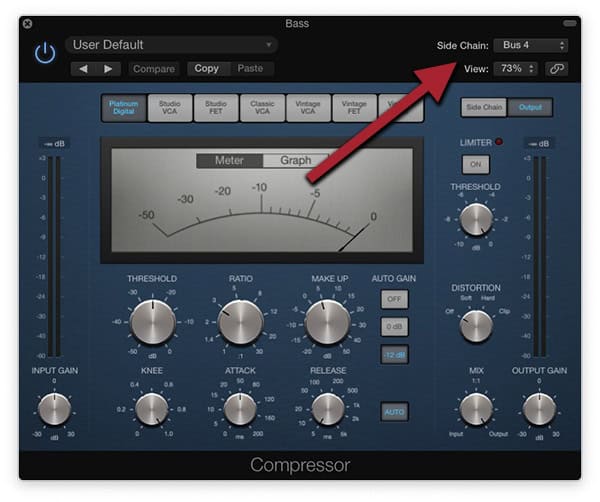Switch to the Classic VCA model
The image size is (600, 502).
[262, 108]
